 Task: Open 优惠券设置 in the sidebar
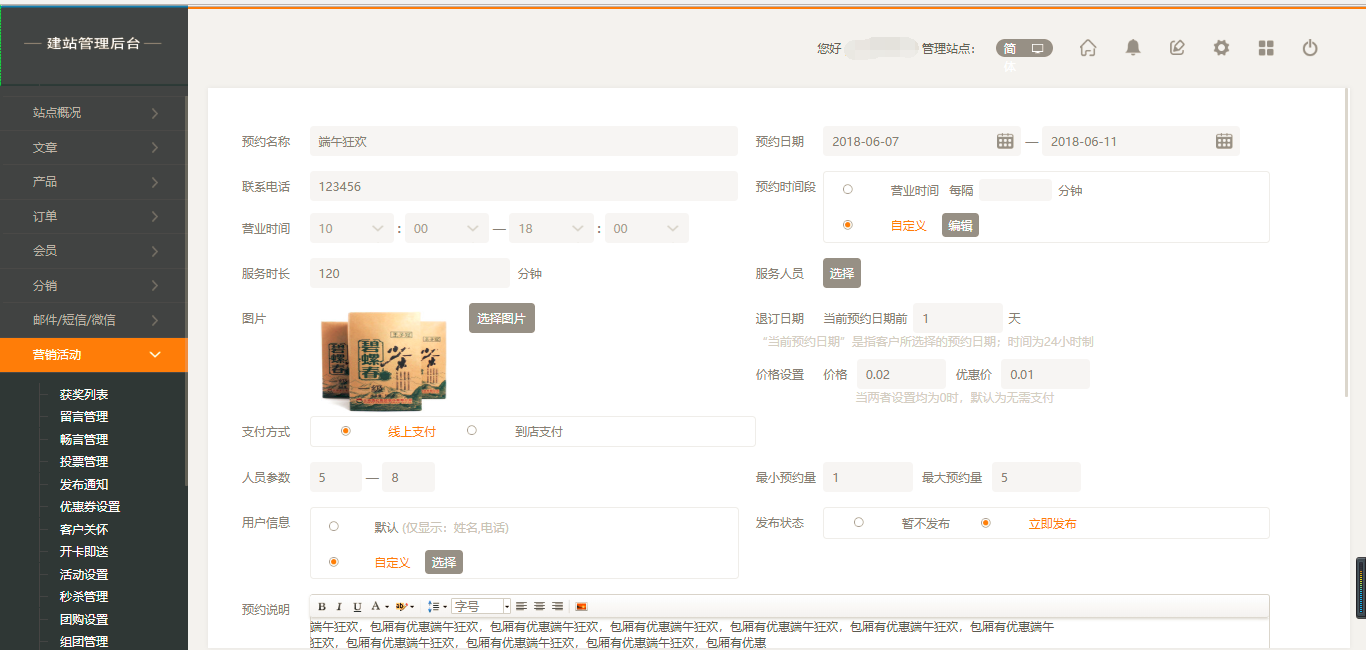click(x=90, y=507)
